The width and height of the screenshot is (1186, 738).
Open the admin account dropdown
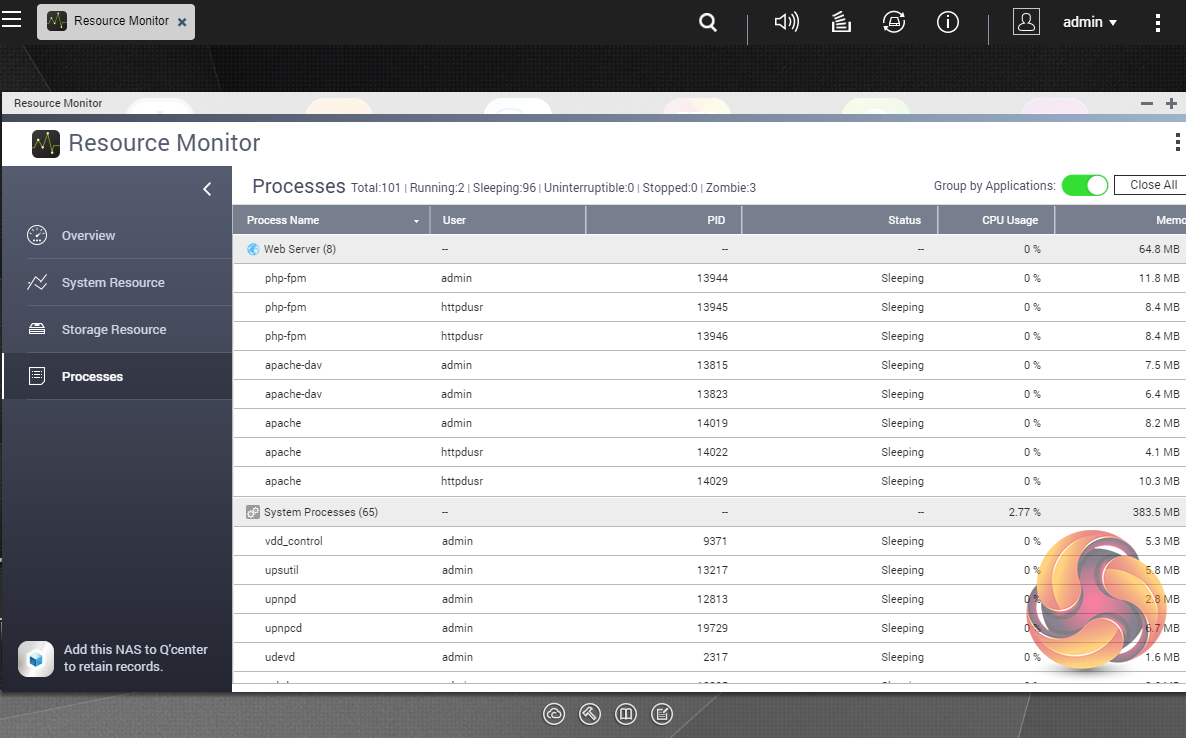(1090, 22)
